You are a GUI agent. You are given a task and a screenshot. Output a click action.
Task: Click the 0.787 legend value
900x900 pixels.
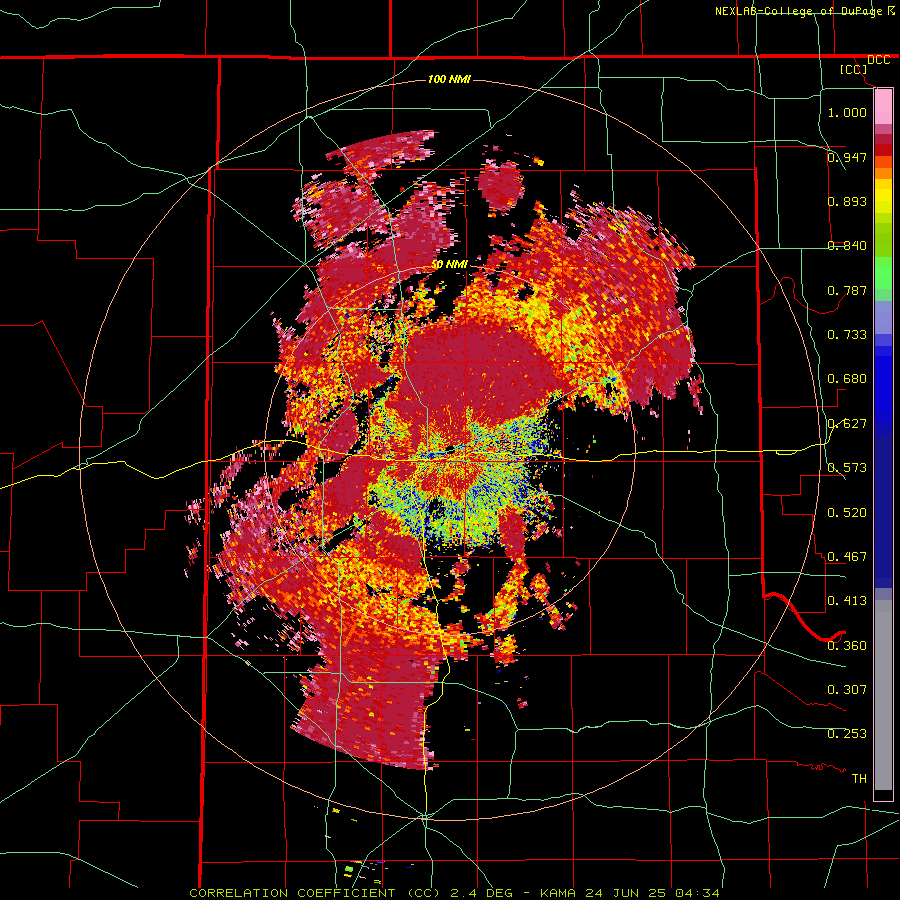coord(847,290)
